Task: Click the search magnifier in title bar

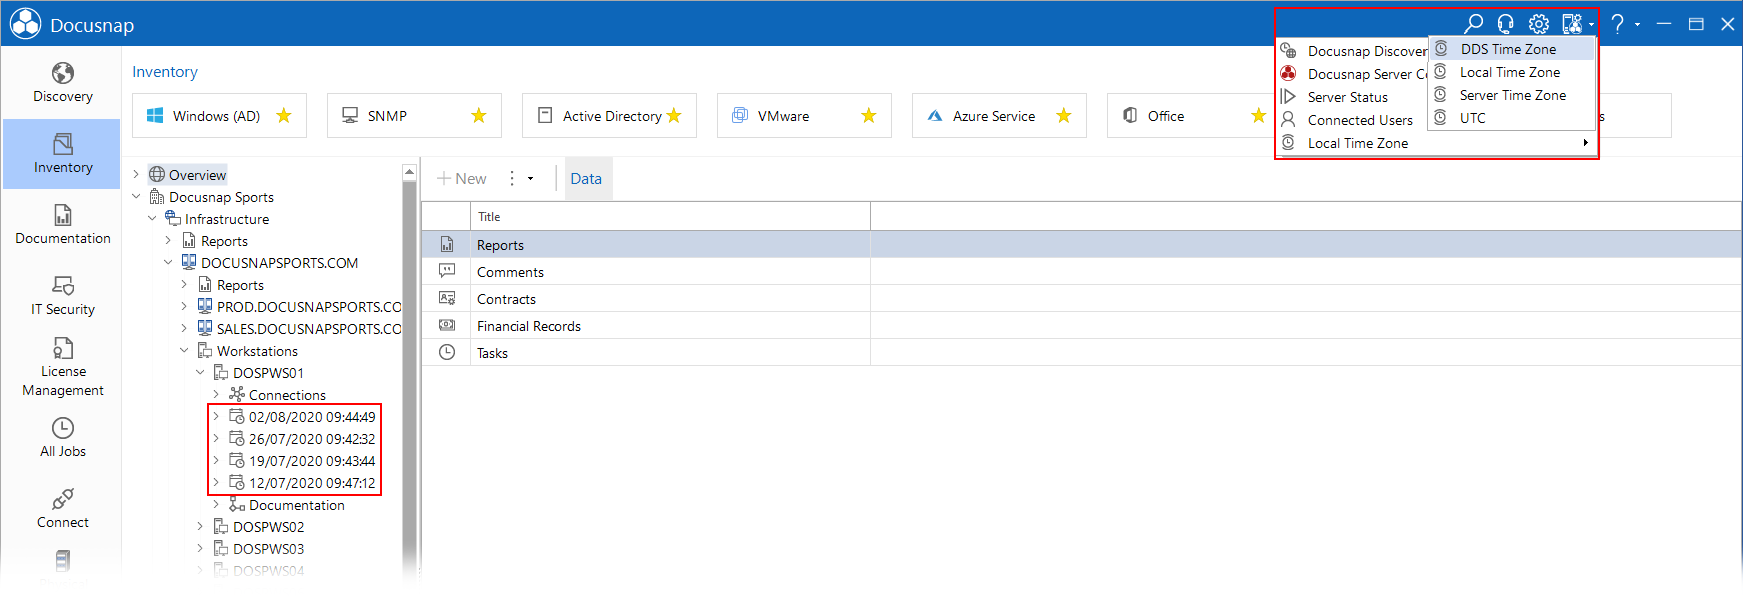Action: click(1473, 24)
